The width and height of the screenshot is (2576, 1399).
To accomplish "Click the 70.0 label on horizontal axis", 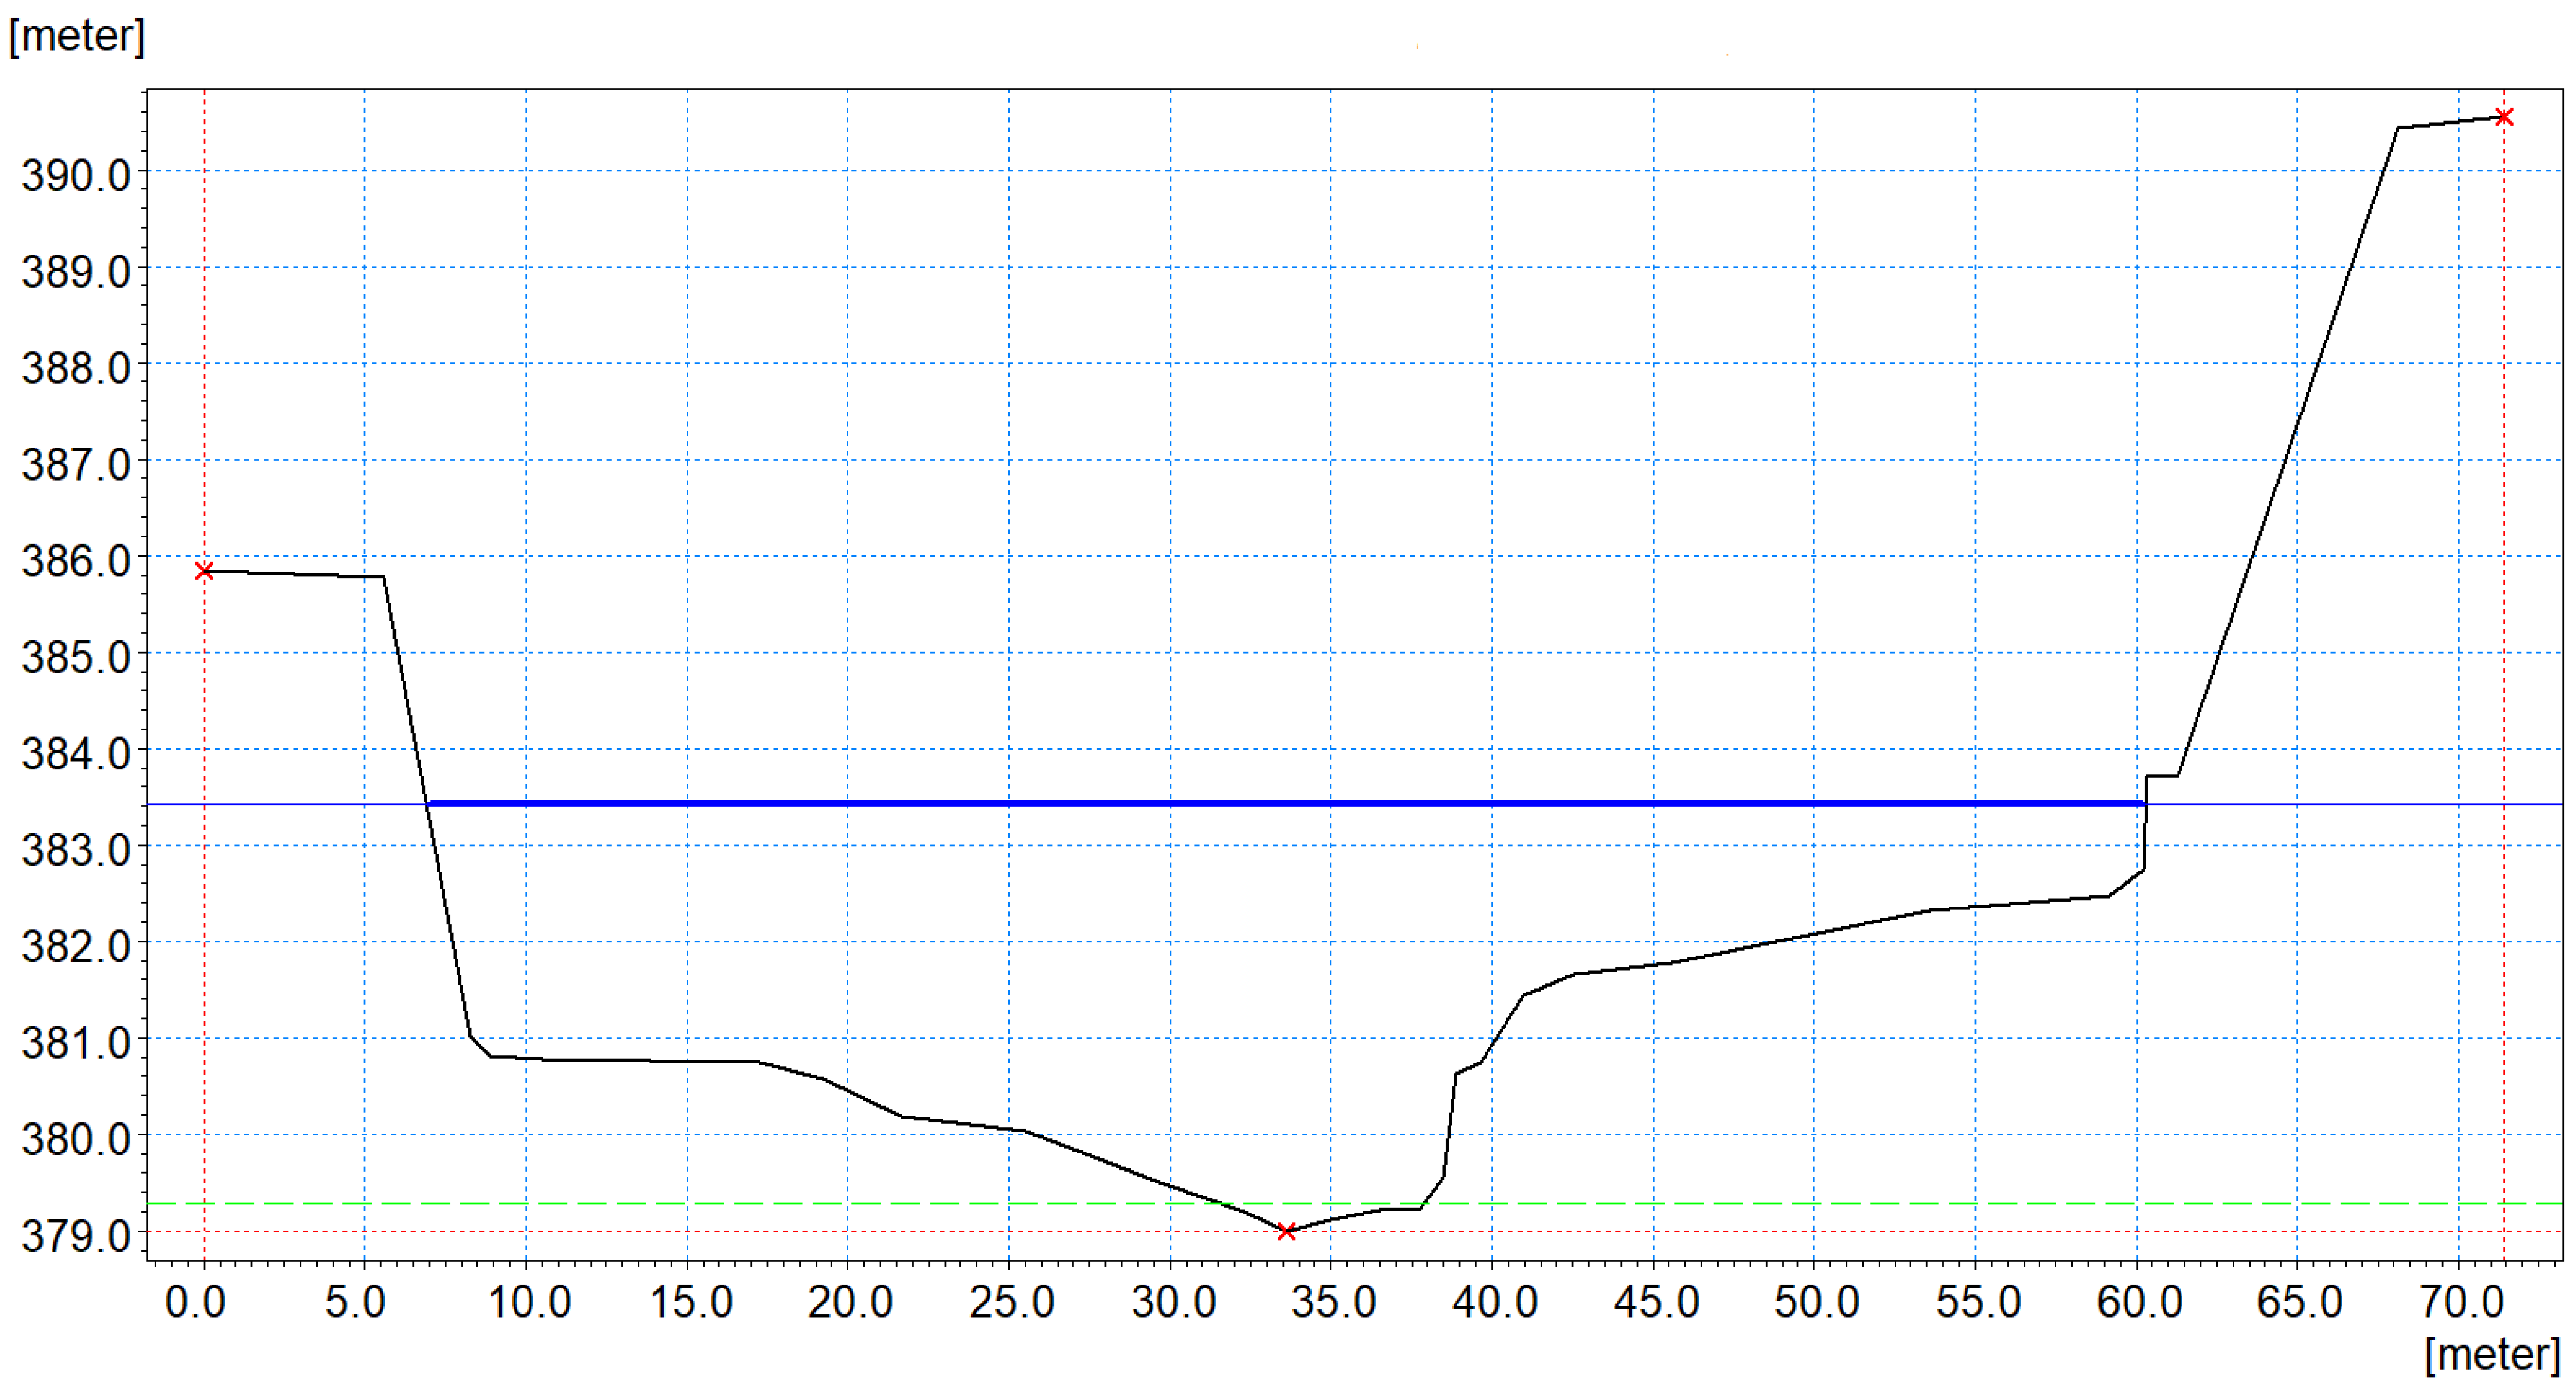I will [x=2462, y=1301].
